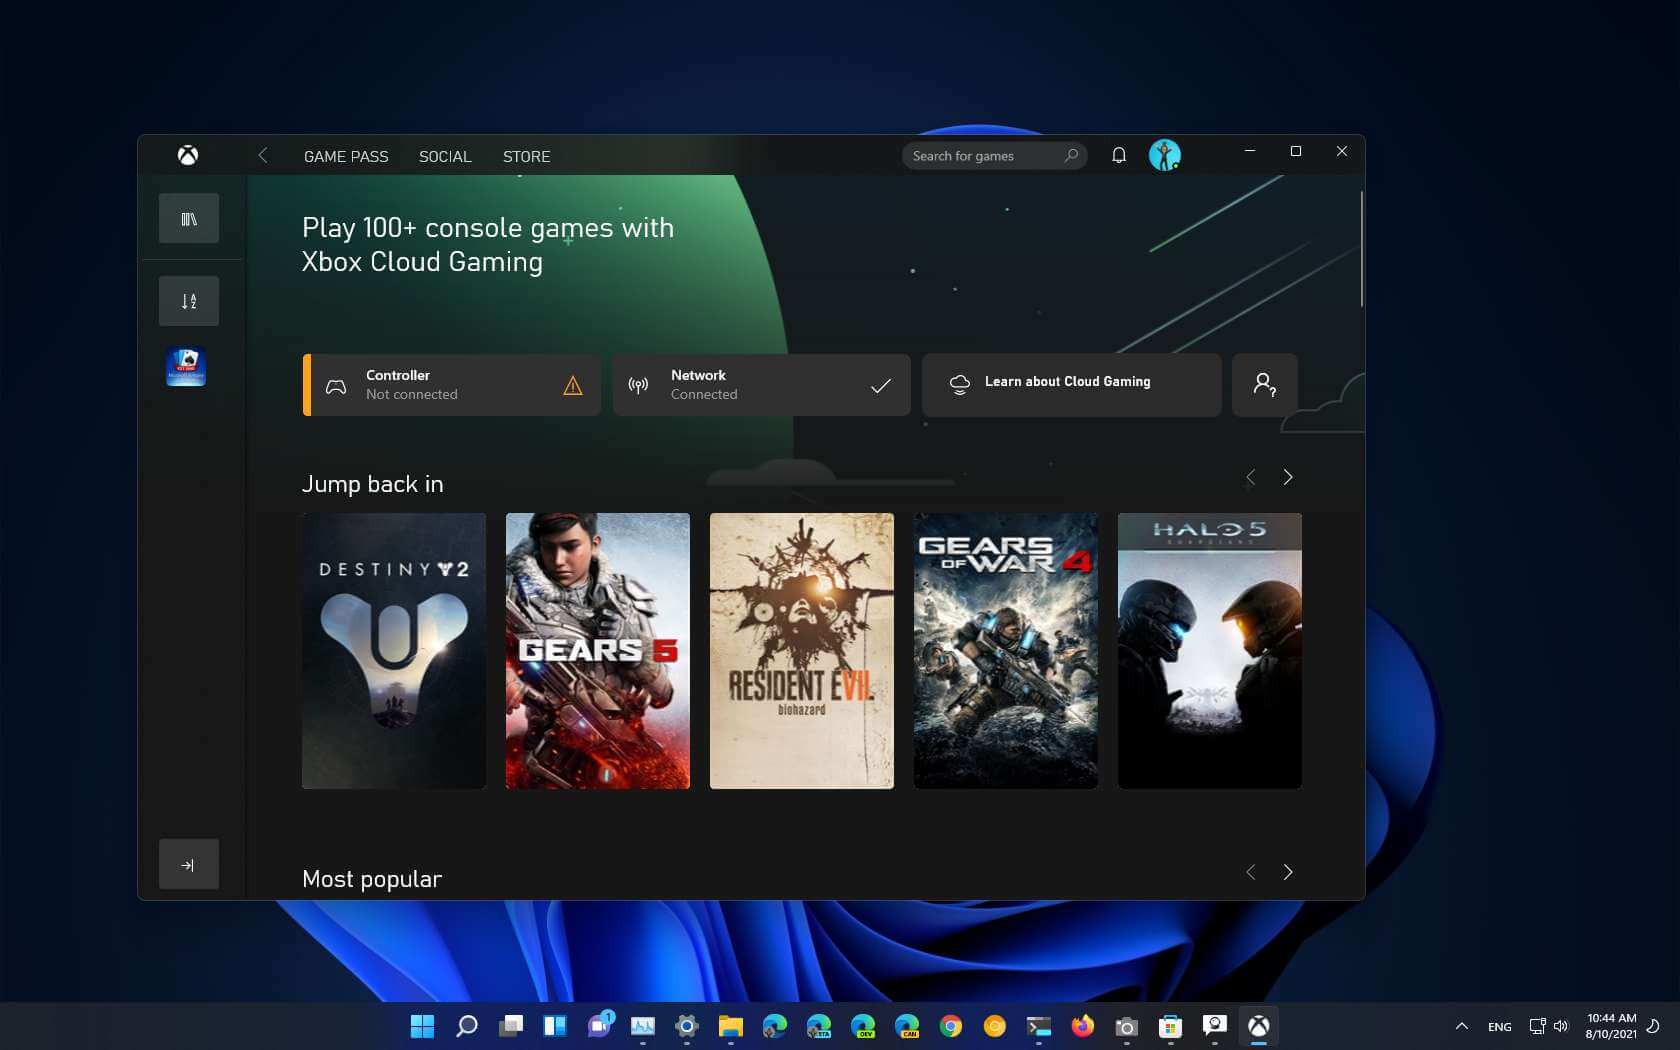Image resolution: width=1680 pixels, height=1050 pixels.
Task: Open Edge Dev on the taskbar
Action: point(863,1026)
